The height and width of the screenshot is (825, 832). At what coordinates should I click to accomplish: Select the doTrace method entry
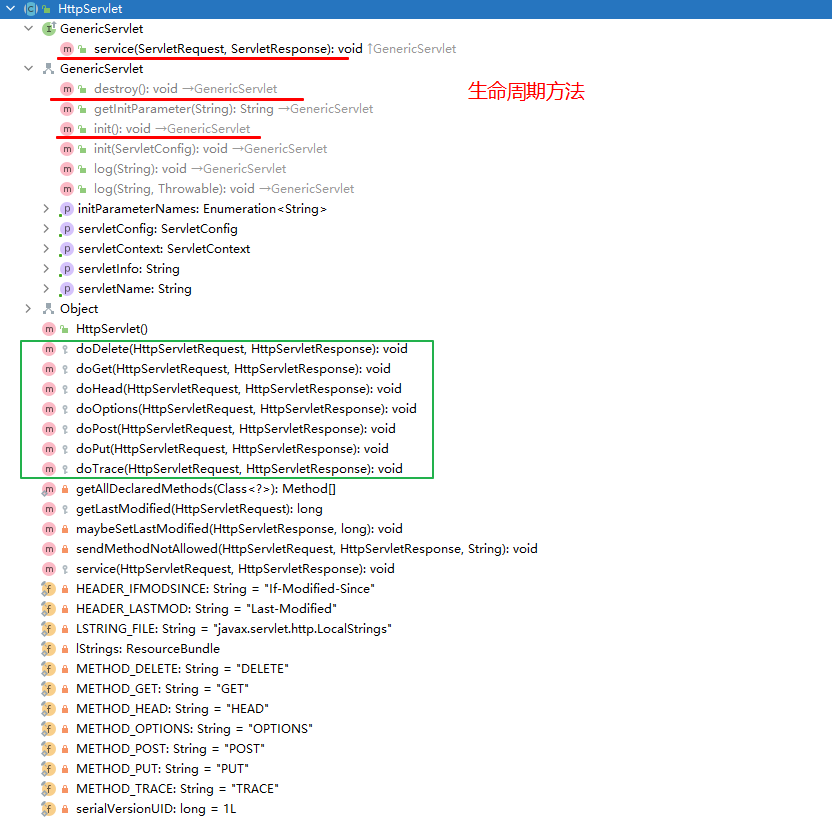(x=239, y=468)
